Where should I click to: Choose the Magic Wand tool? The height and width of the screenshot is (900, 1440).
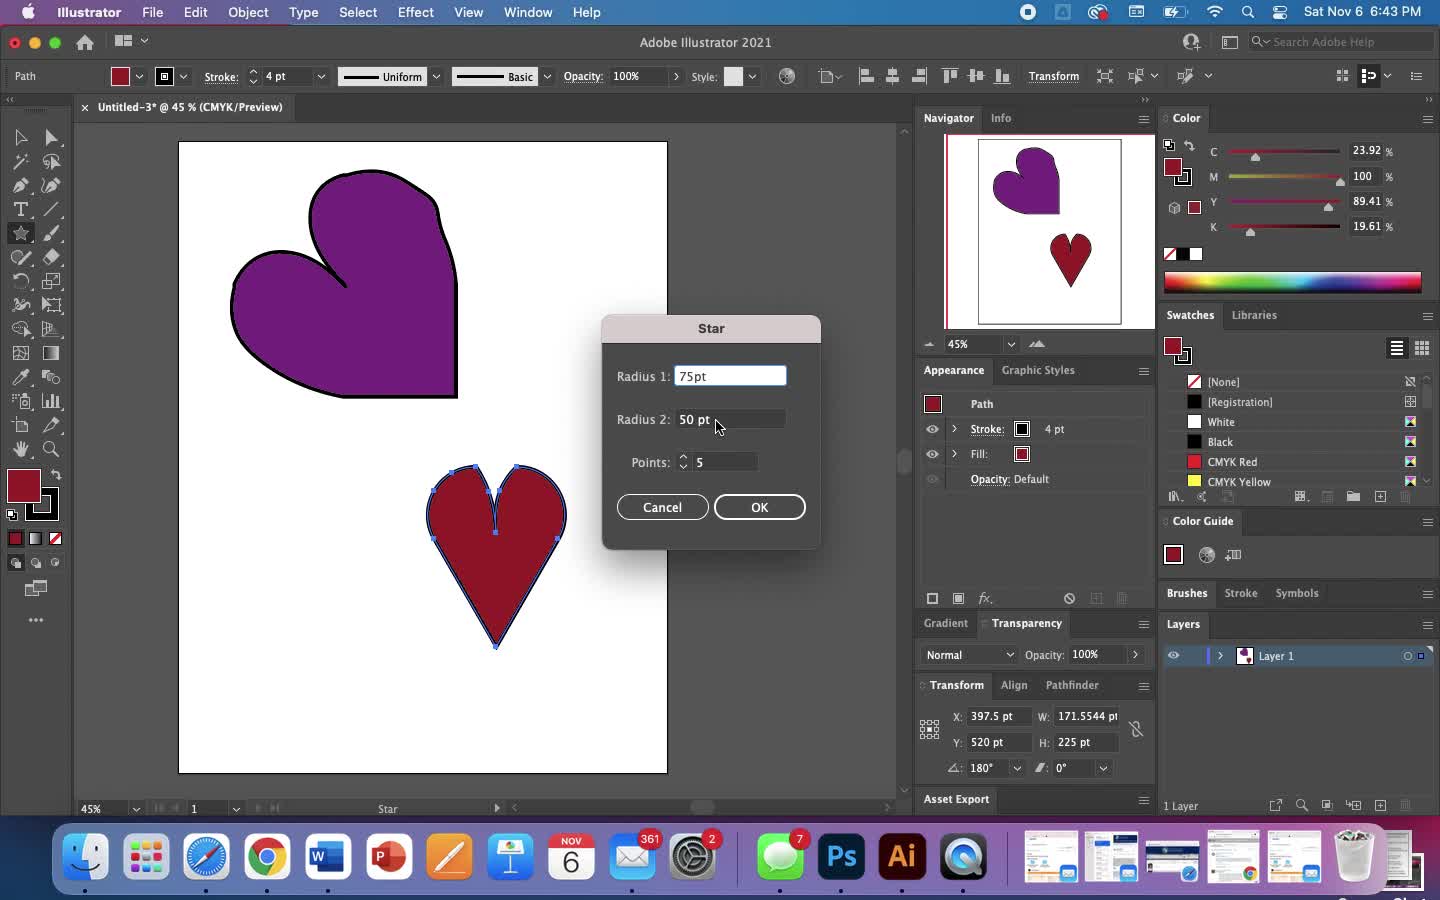point(21,161)
